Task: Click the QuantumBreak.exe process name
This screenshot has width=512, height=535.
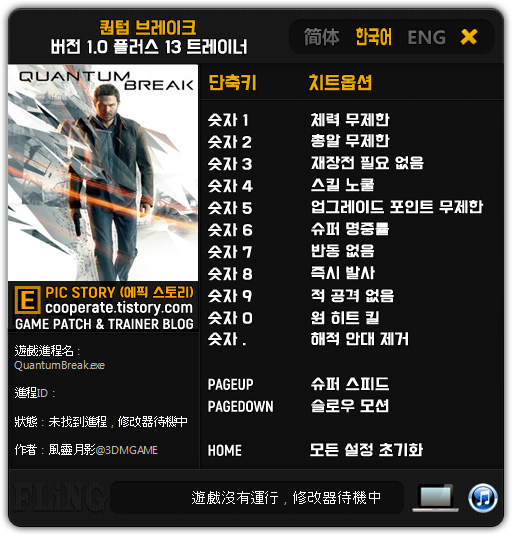Action: tap(60, 365)
